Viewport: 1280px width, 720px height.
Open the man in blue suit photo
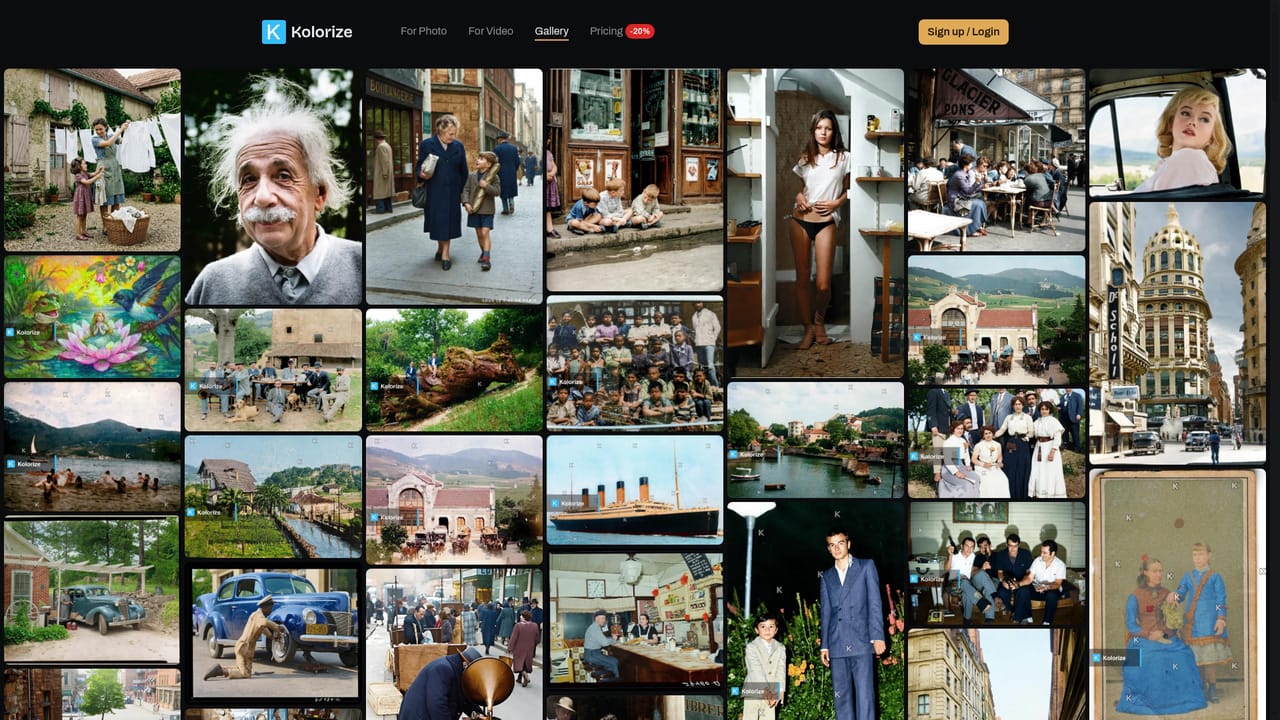point(815,610)
